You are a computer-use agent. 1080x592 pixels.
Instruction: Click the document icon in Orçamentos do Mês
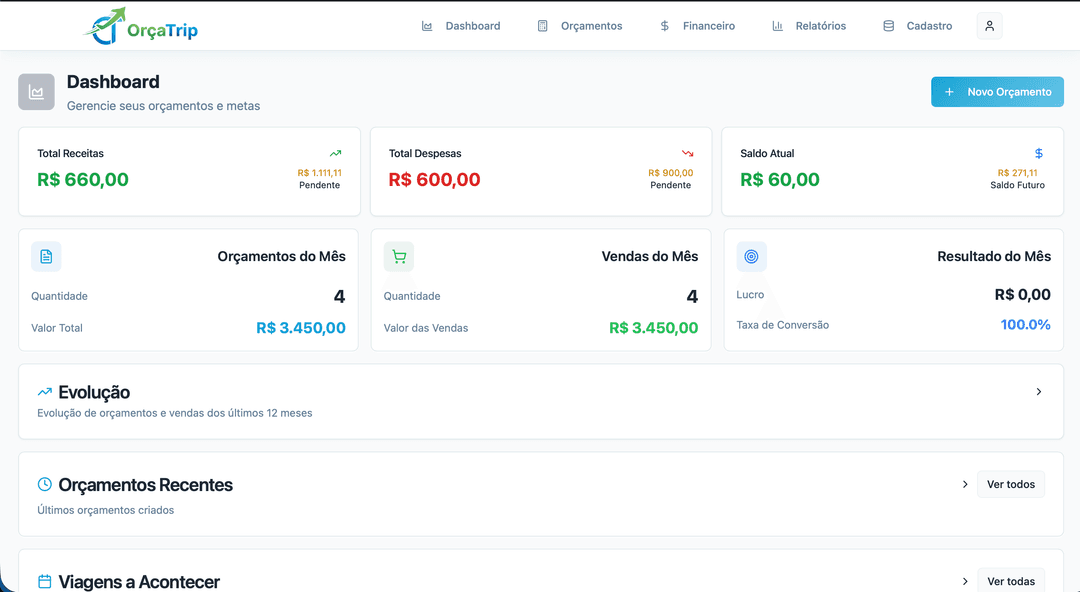(46, 257)
